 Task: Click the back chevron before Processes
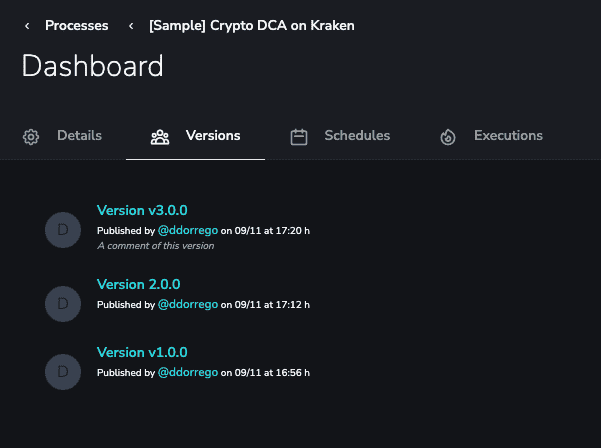pyautogui.click(x=27, y=26)
